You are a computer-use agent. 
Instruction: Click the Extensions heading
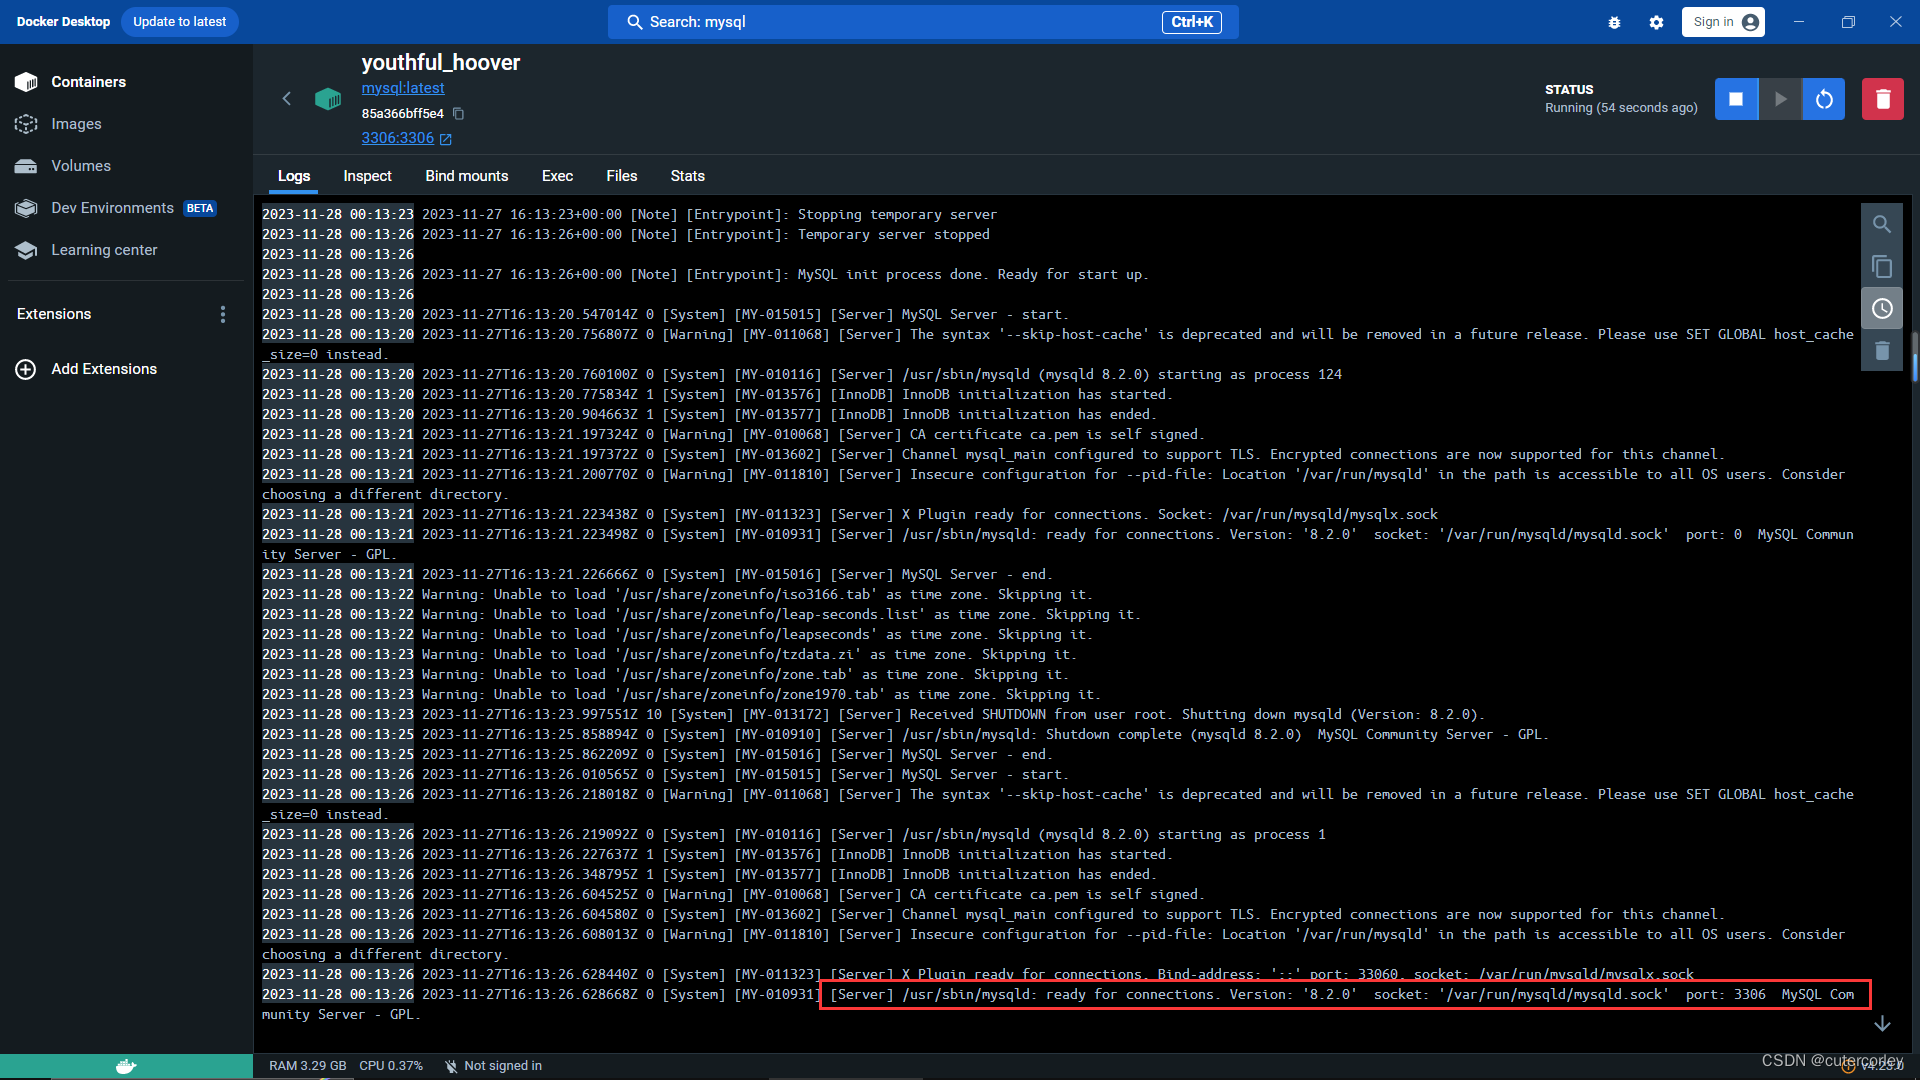click(x=54, y=314)
